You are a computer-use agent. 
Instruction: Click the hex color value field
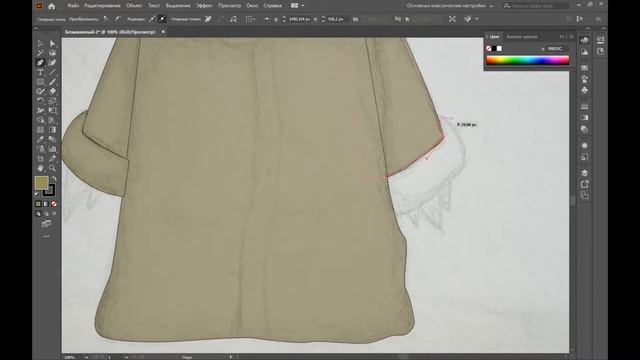coord(557,49)
